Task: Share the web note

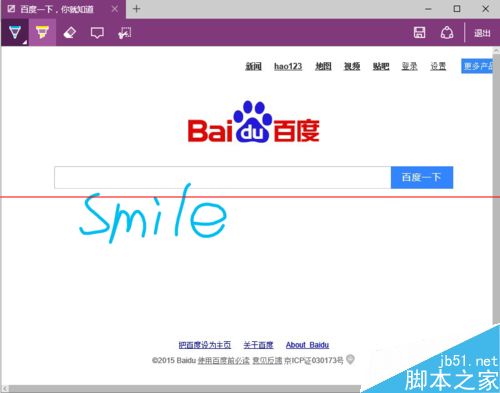Action: tap(447, 33)
